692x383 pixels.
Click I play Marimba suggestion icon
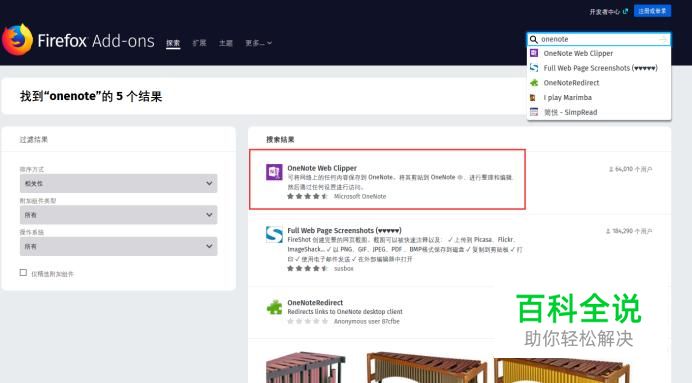click(533, 98)
